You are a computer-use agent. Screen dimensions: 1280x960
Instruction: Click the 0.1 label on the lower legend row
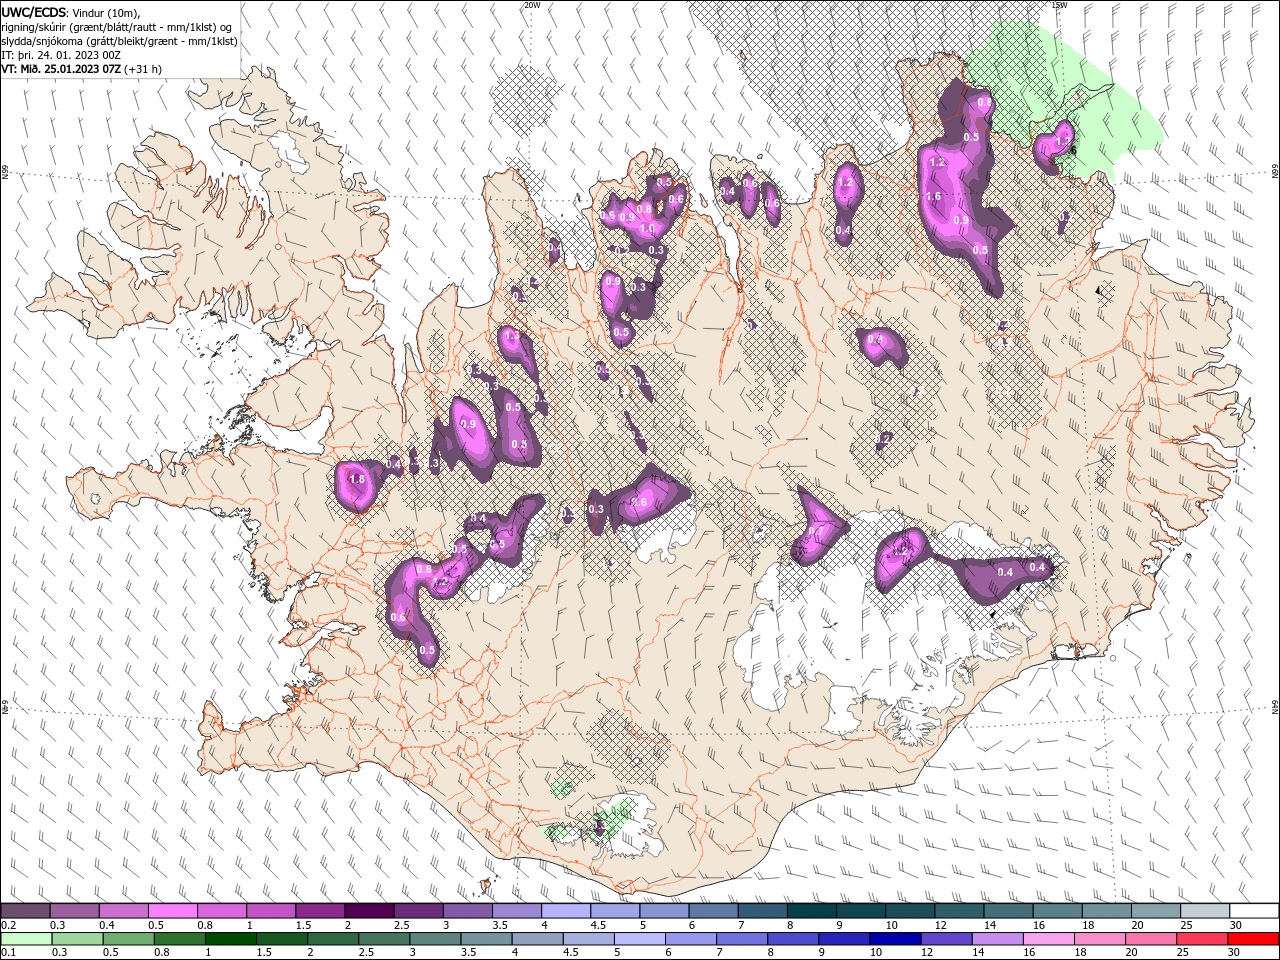8,952
